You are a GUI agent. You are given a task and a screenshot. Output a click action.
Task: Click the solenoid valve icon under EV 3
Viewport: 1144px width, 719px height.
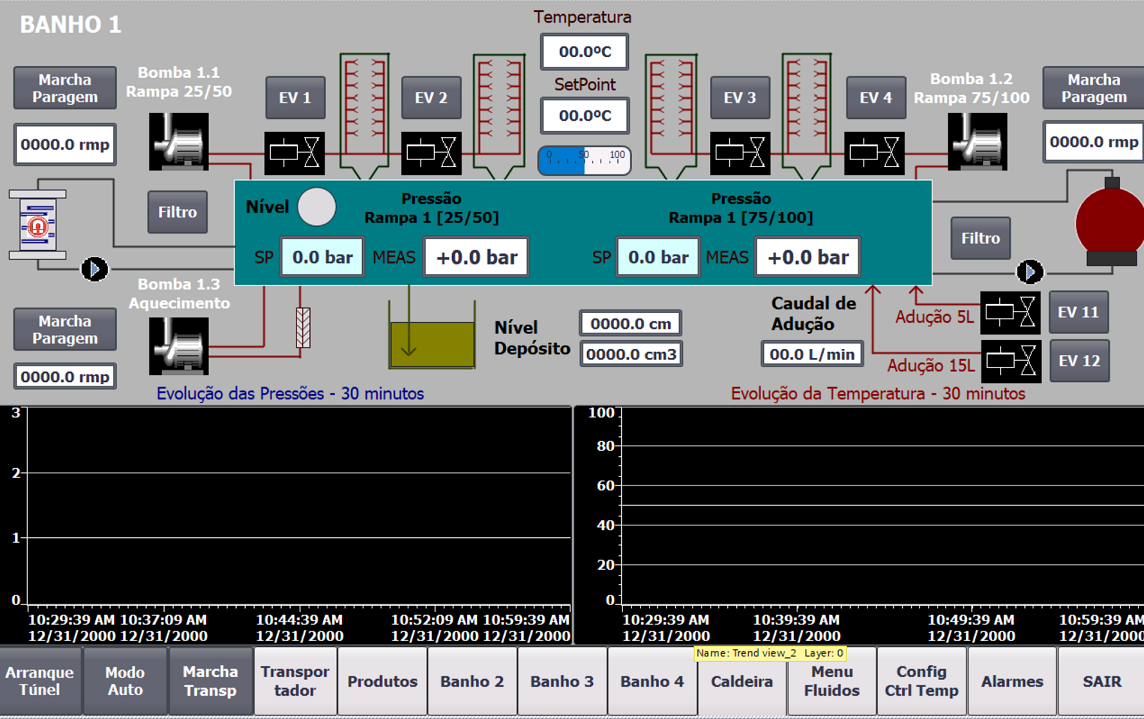(x=740, y=154)
